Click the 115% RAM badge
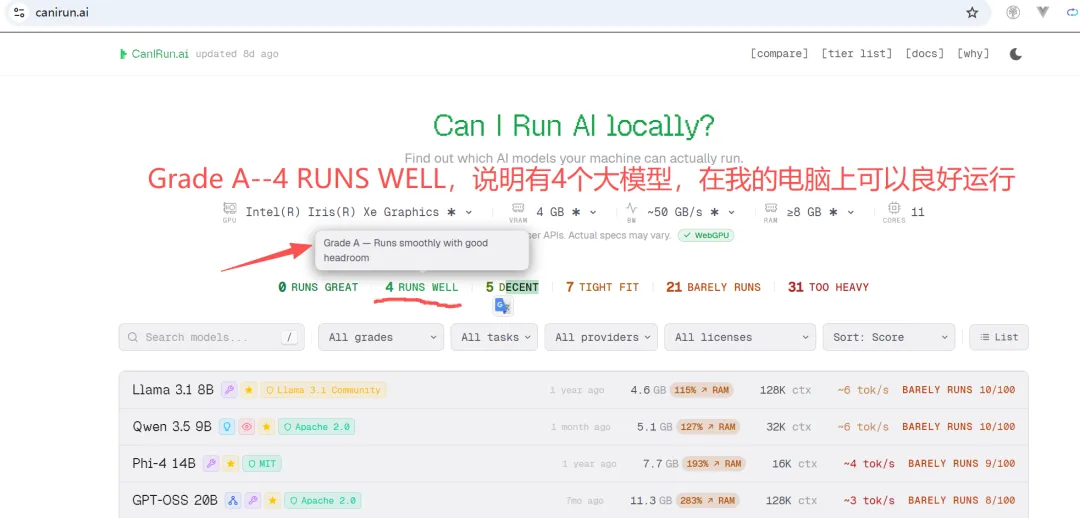Screen dimensions: 1080x518 click(701, 390)
